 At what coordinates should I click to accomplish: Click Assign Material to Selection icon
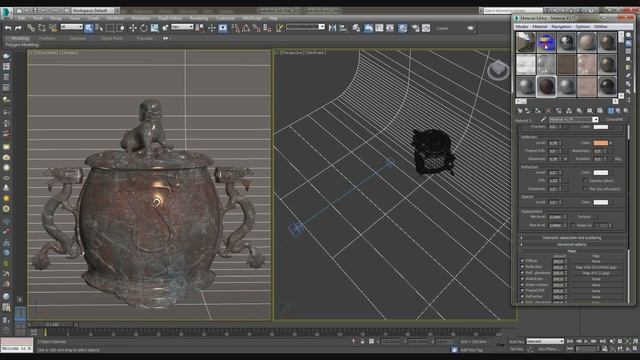[538, 111]
